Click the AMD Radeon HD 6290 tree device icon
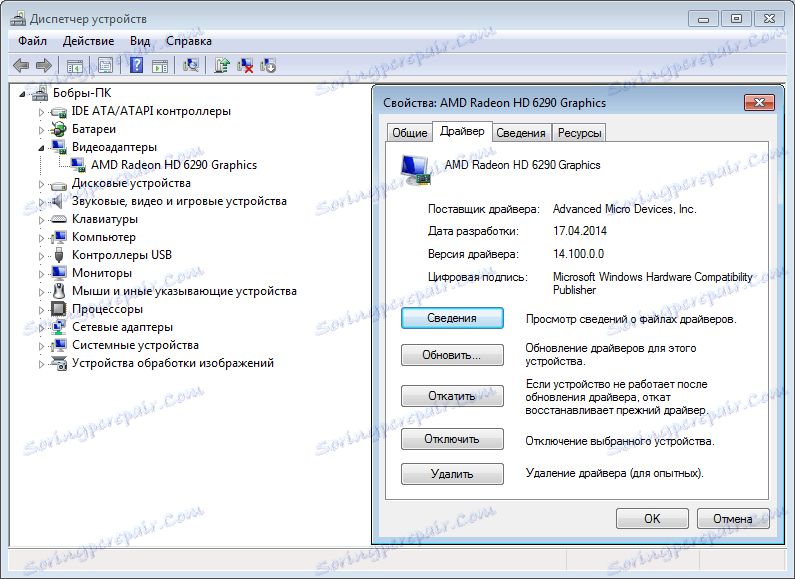Screen dimensions: 795x579 [78, 165]
